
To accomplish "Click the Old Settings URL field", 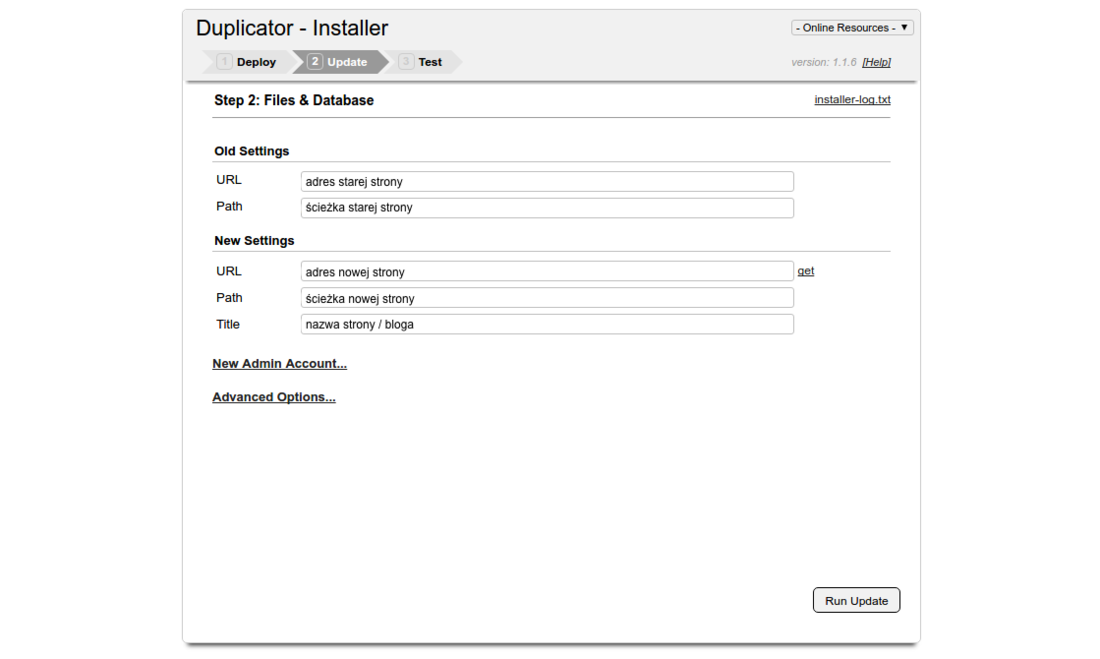I will (x=547, y=181).
